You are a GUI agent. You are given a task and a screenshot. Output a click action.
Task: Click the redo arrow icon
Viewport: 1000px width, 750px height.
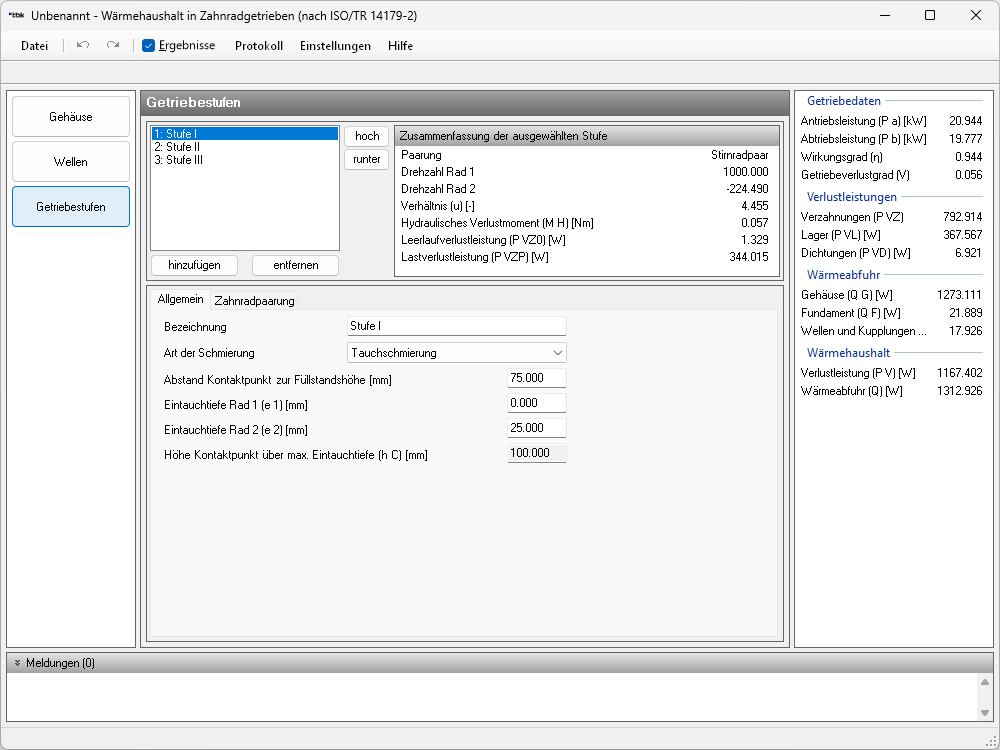(113, 46)
